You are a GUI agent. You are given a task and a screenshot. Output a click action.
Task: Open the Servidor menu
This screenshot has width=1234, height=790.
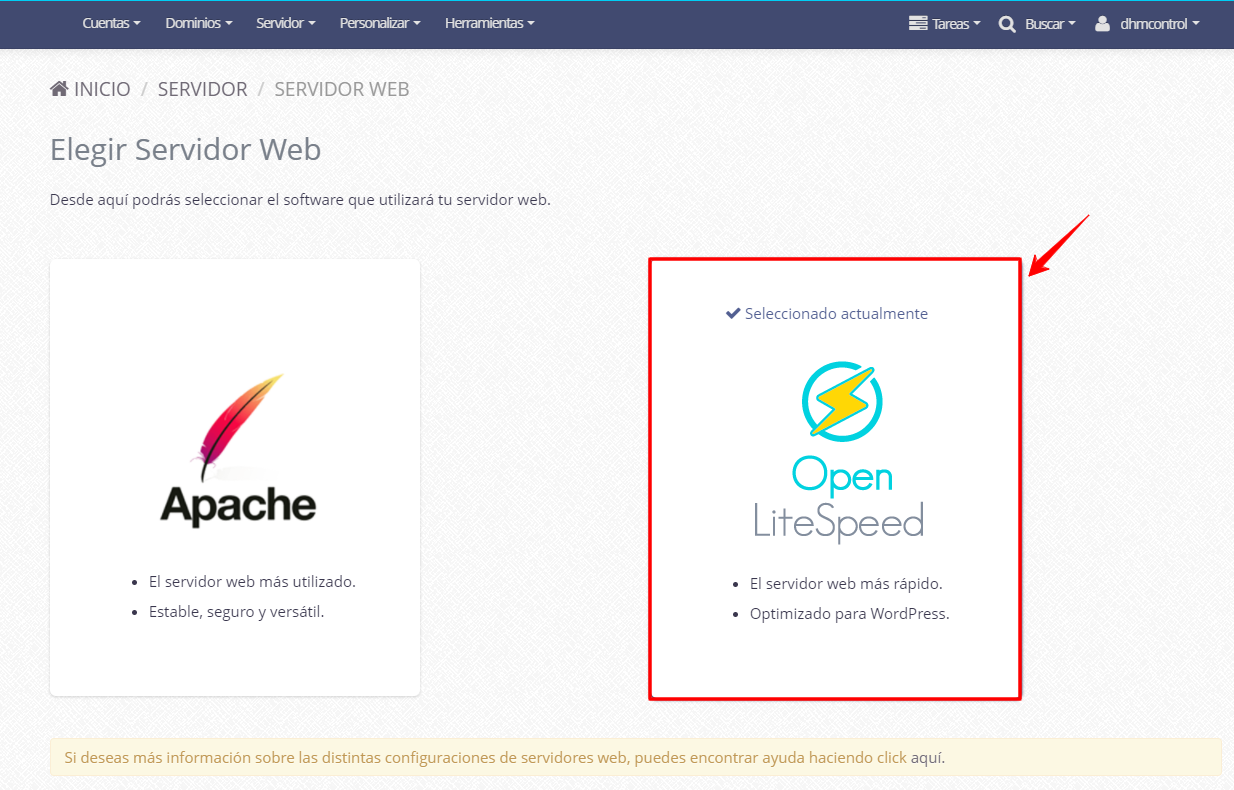click(286, 23)
